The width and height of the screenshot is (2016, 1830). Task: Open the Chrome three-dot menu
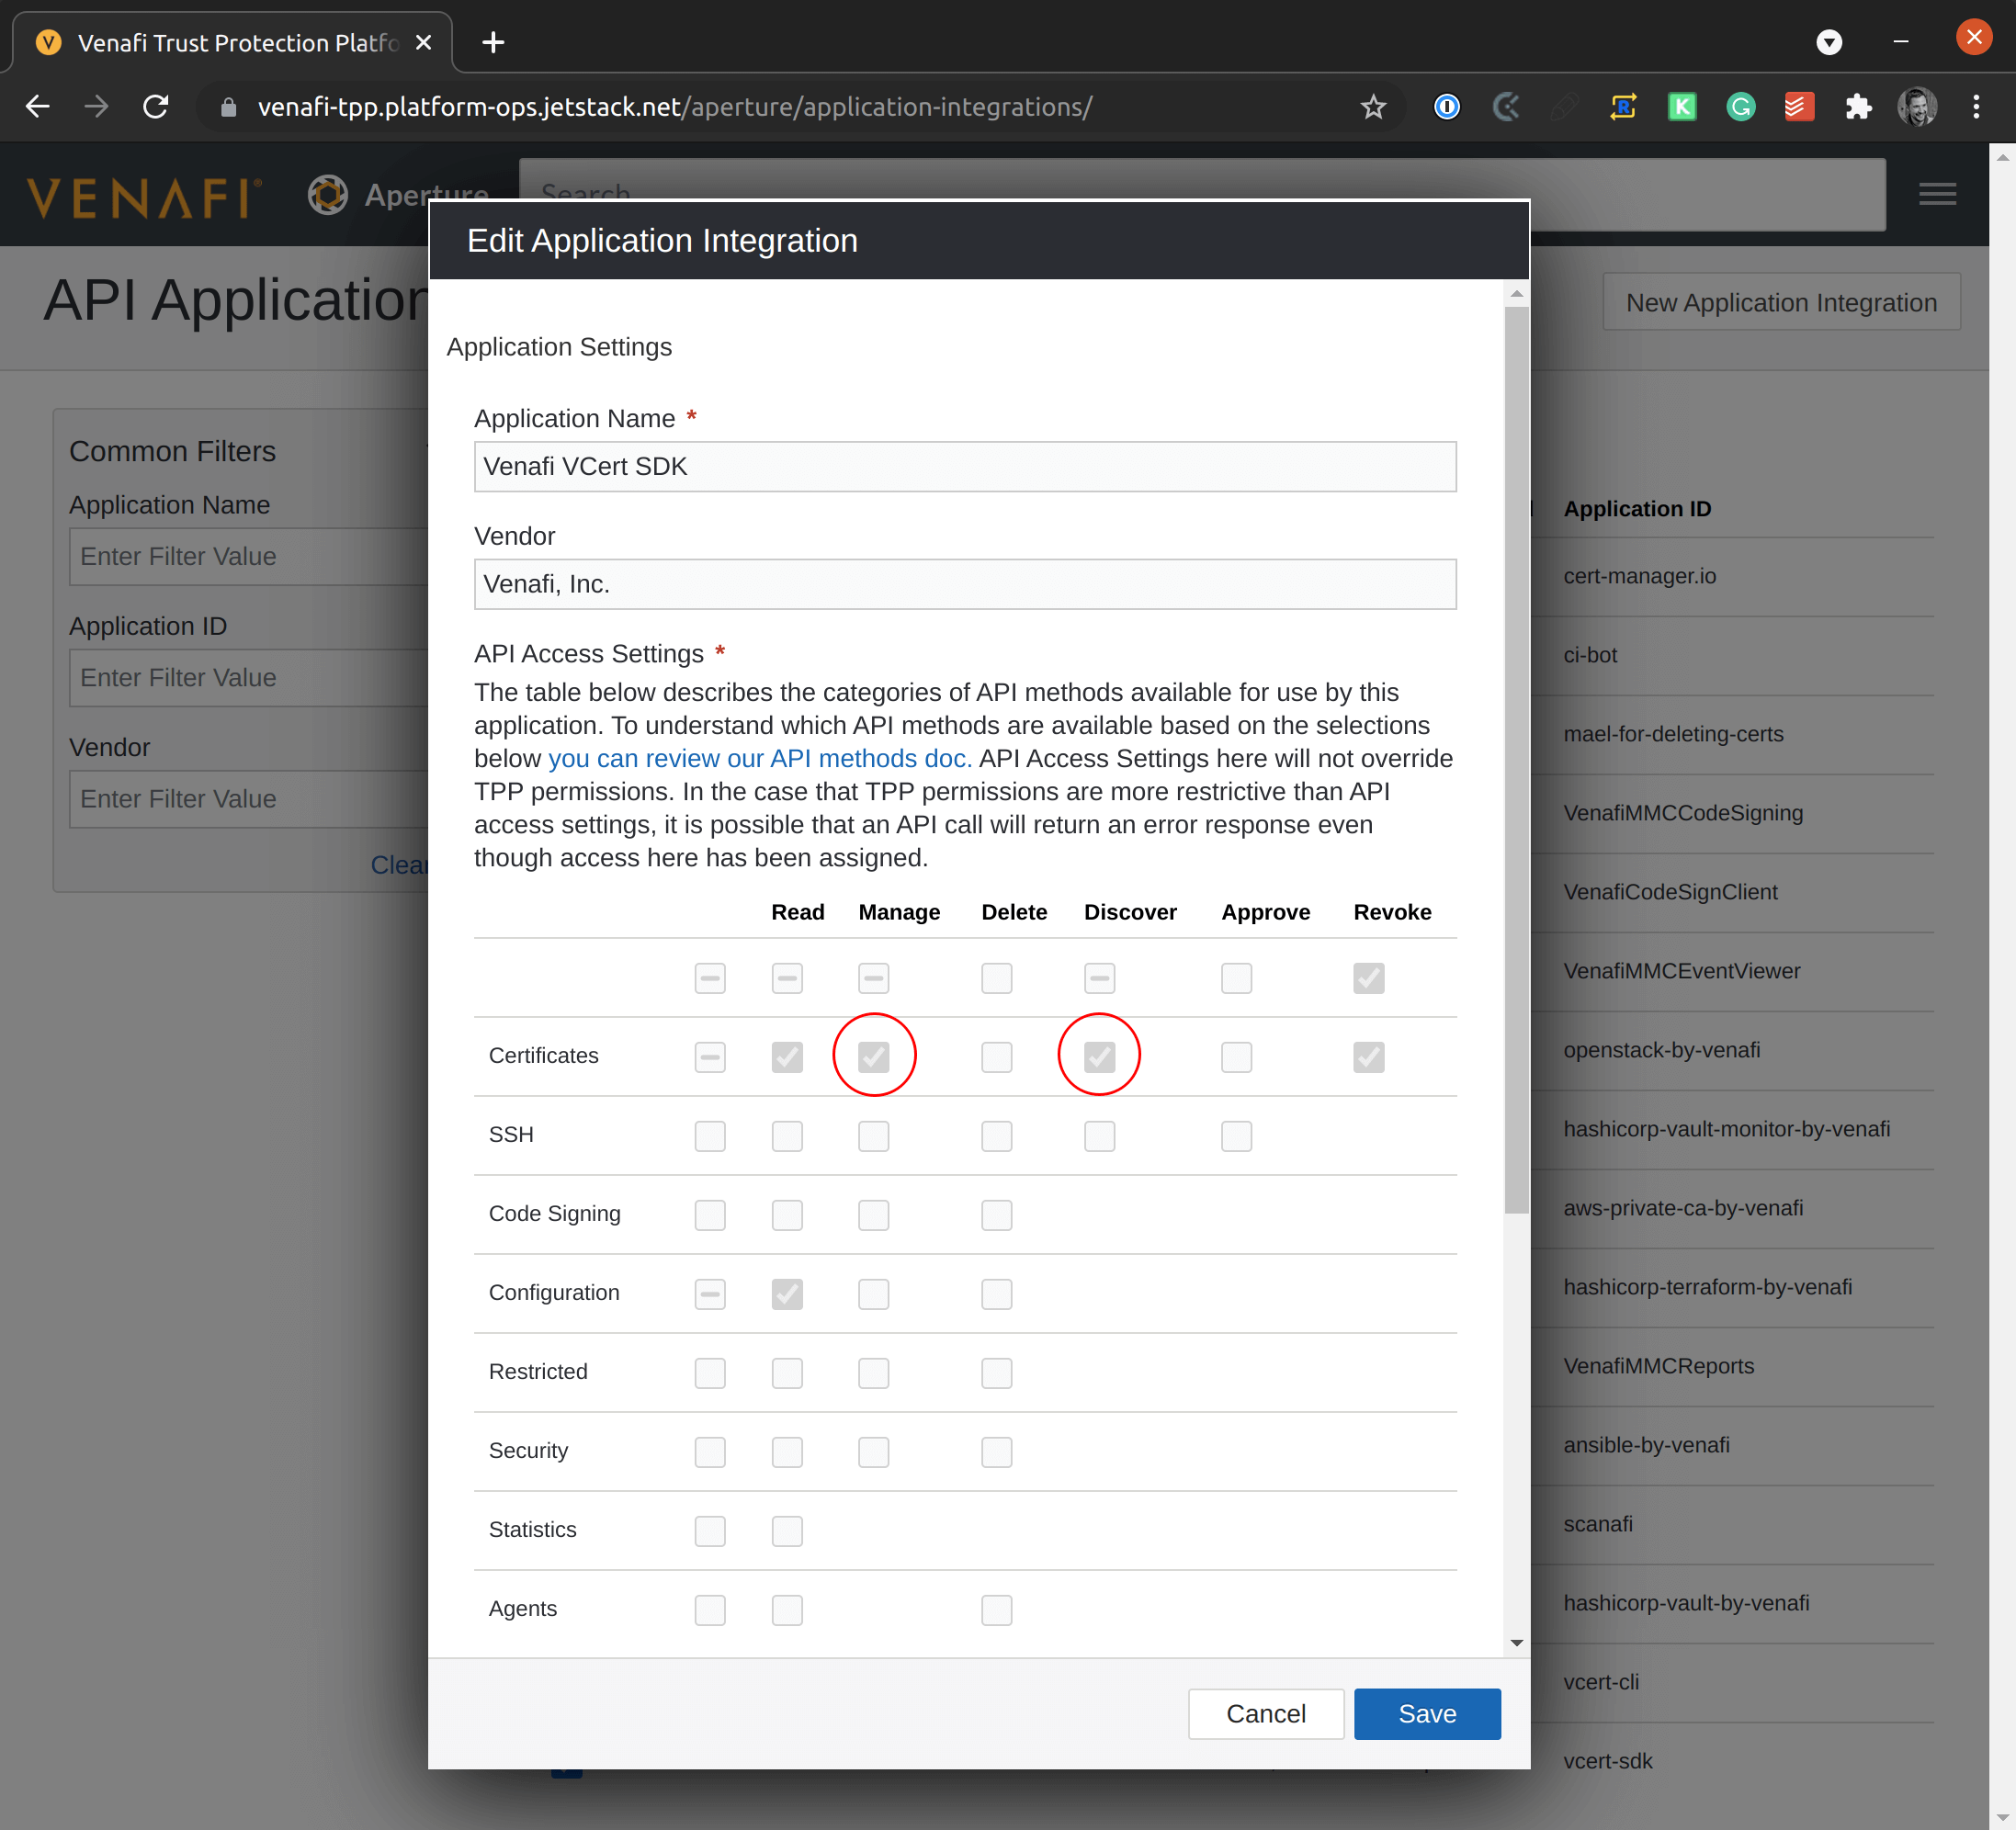click(x=1976, y=107)
